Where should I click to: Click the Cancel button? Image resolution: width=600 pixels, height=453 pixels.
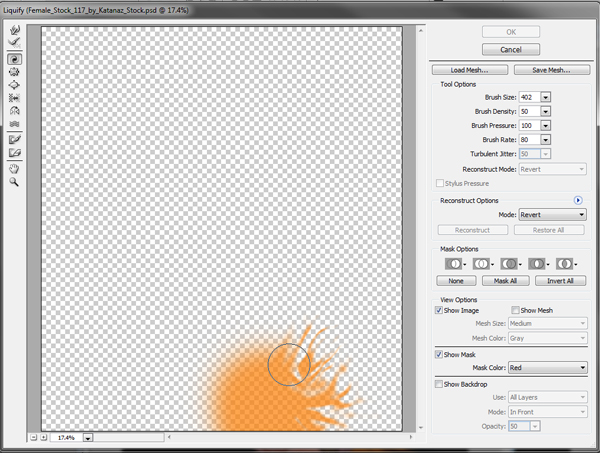click(x=511, y=49)
